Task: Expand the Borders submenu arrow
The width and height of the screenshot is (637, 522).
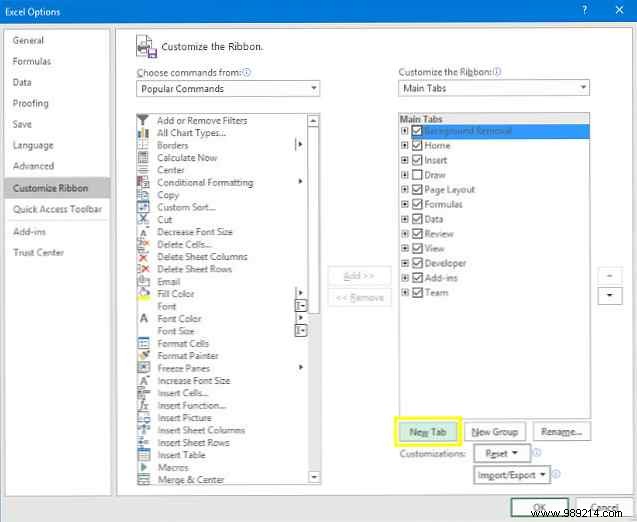Action: click(300, 144)
